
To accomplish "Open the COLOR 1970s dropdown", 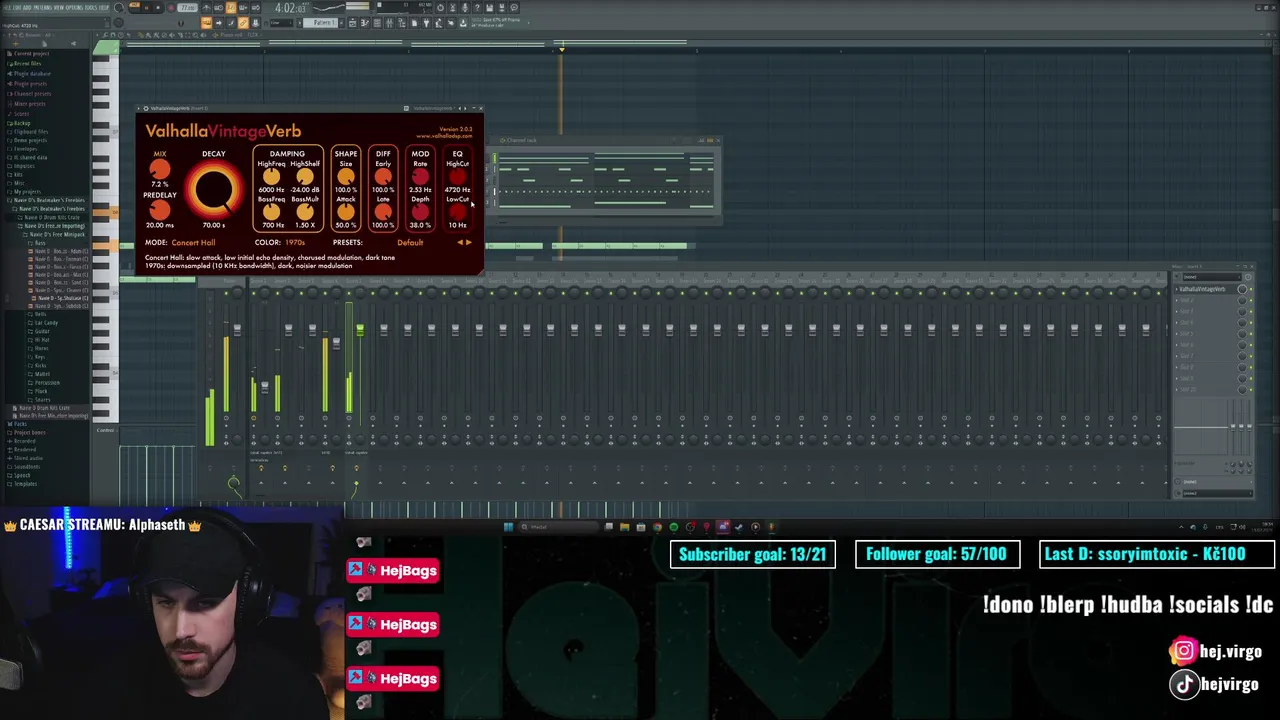I will (x=295, y=242).
